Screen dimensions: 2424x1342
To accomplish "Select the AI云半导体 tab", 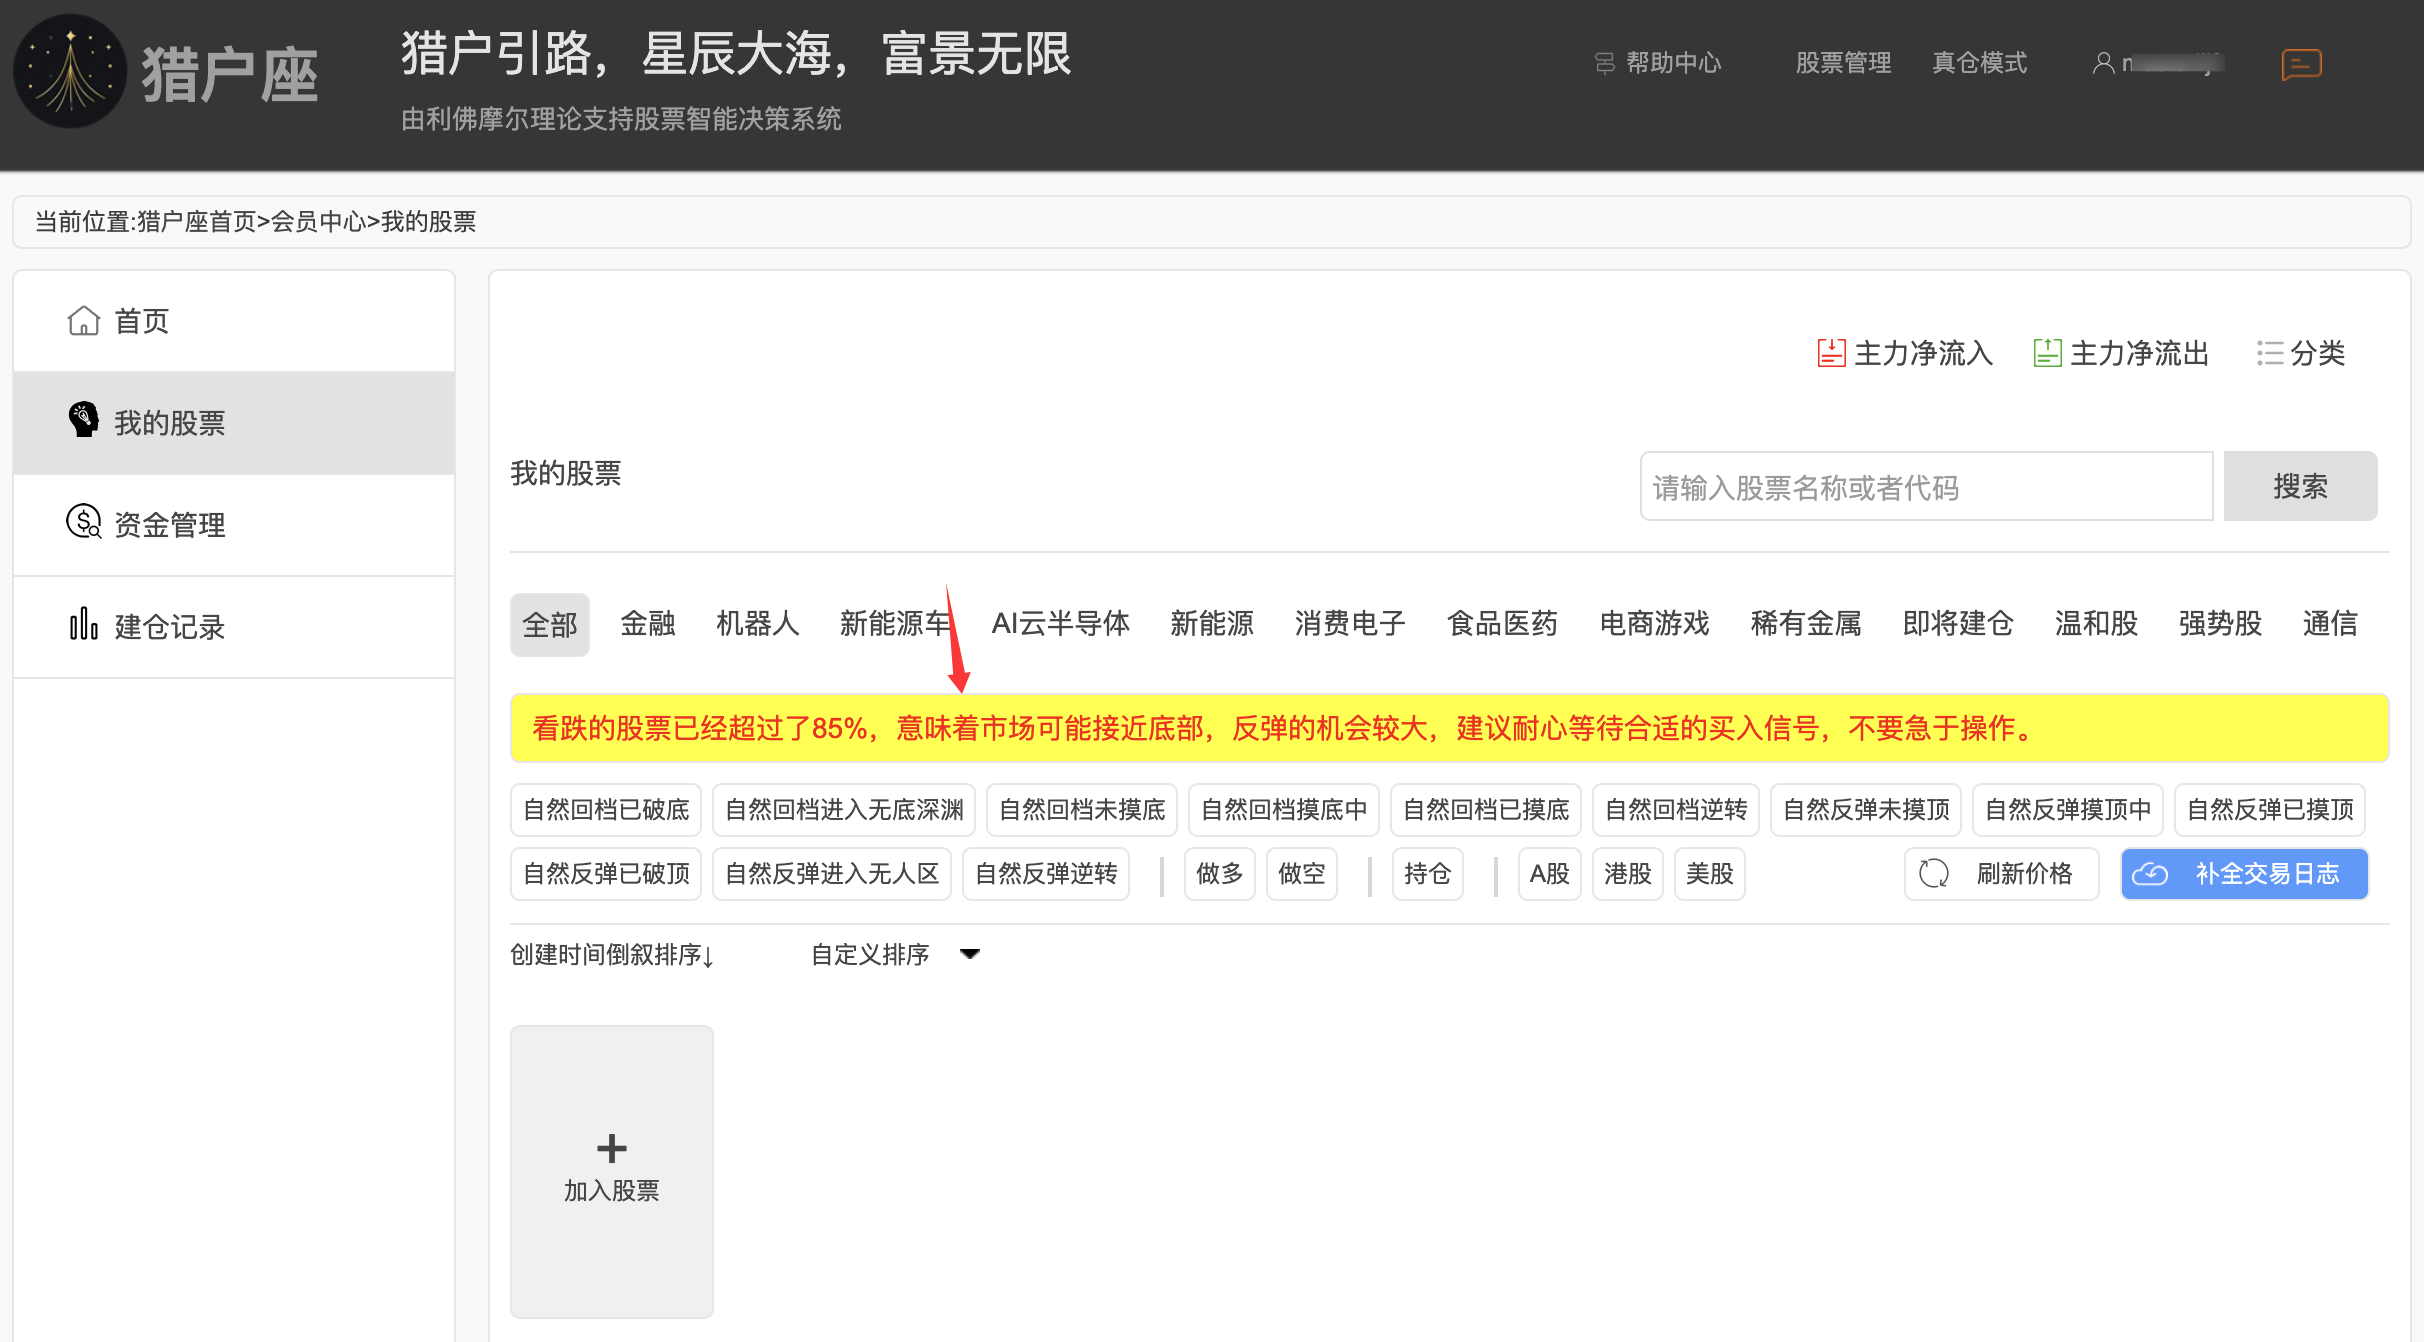I will click(x=1061, y=624).
